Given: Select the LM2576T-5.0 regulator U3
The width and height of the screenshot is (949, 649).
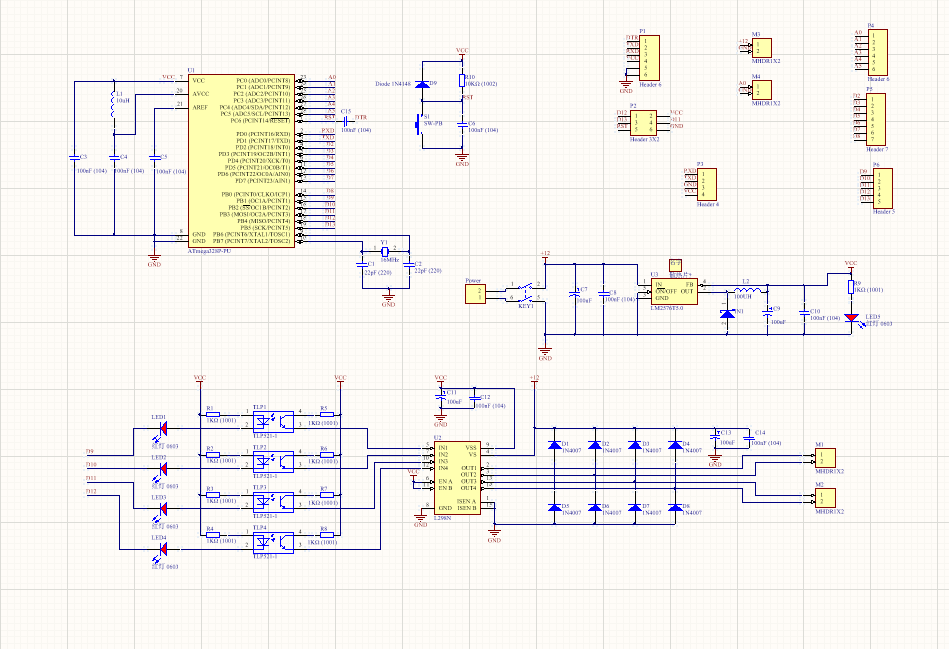Looking at the screenshot, I should [674, 291].
